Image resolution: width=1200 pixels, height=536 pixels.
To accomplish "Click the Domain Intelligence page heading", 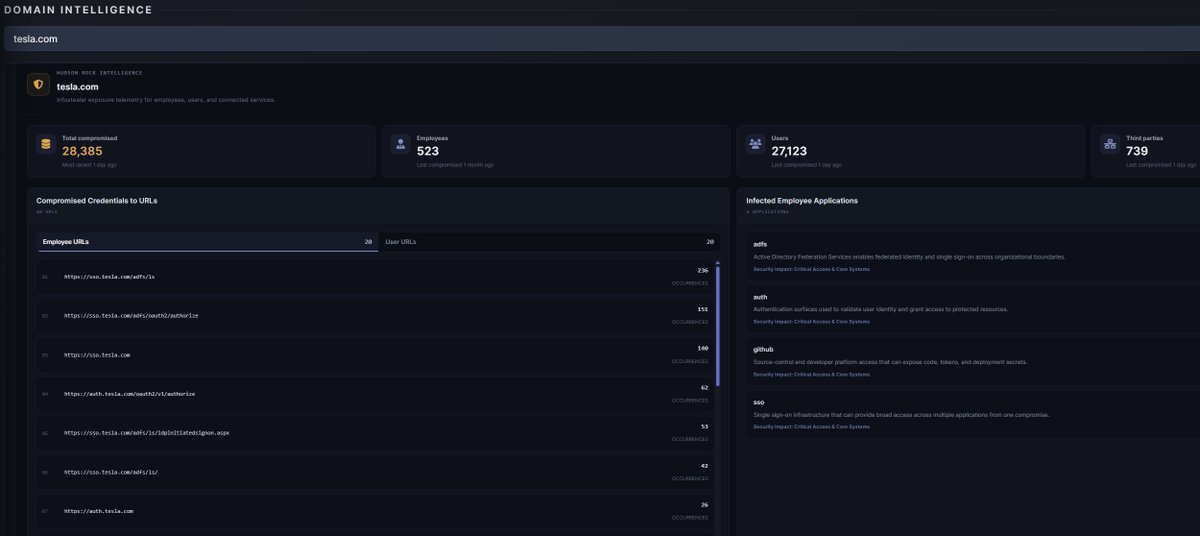I will [x=77, y=10].
